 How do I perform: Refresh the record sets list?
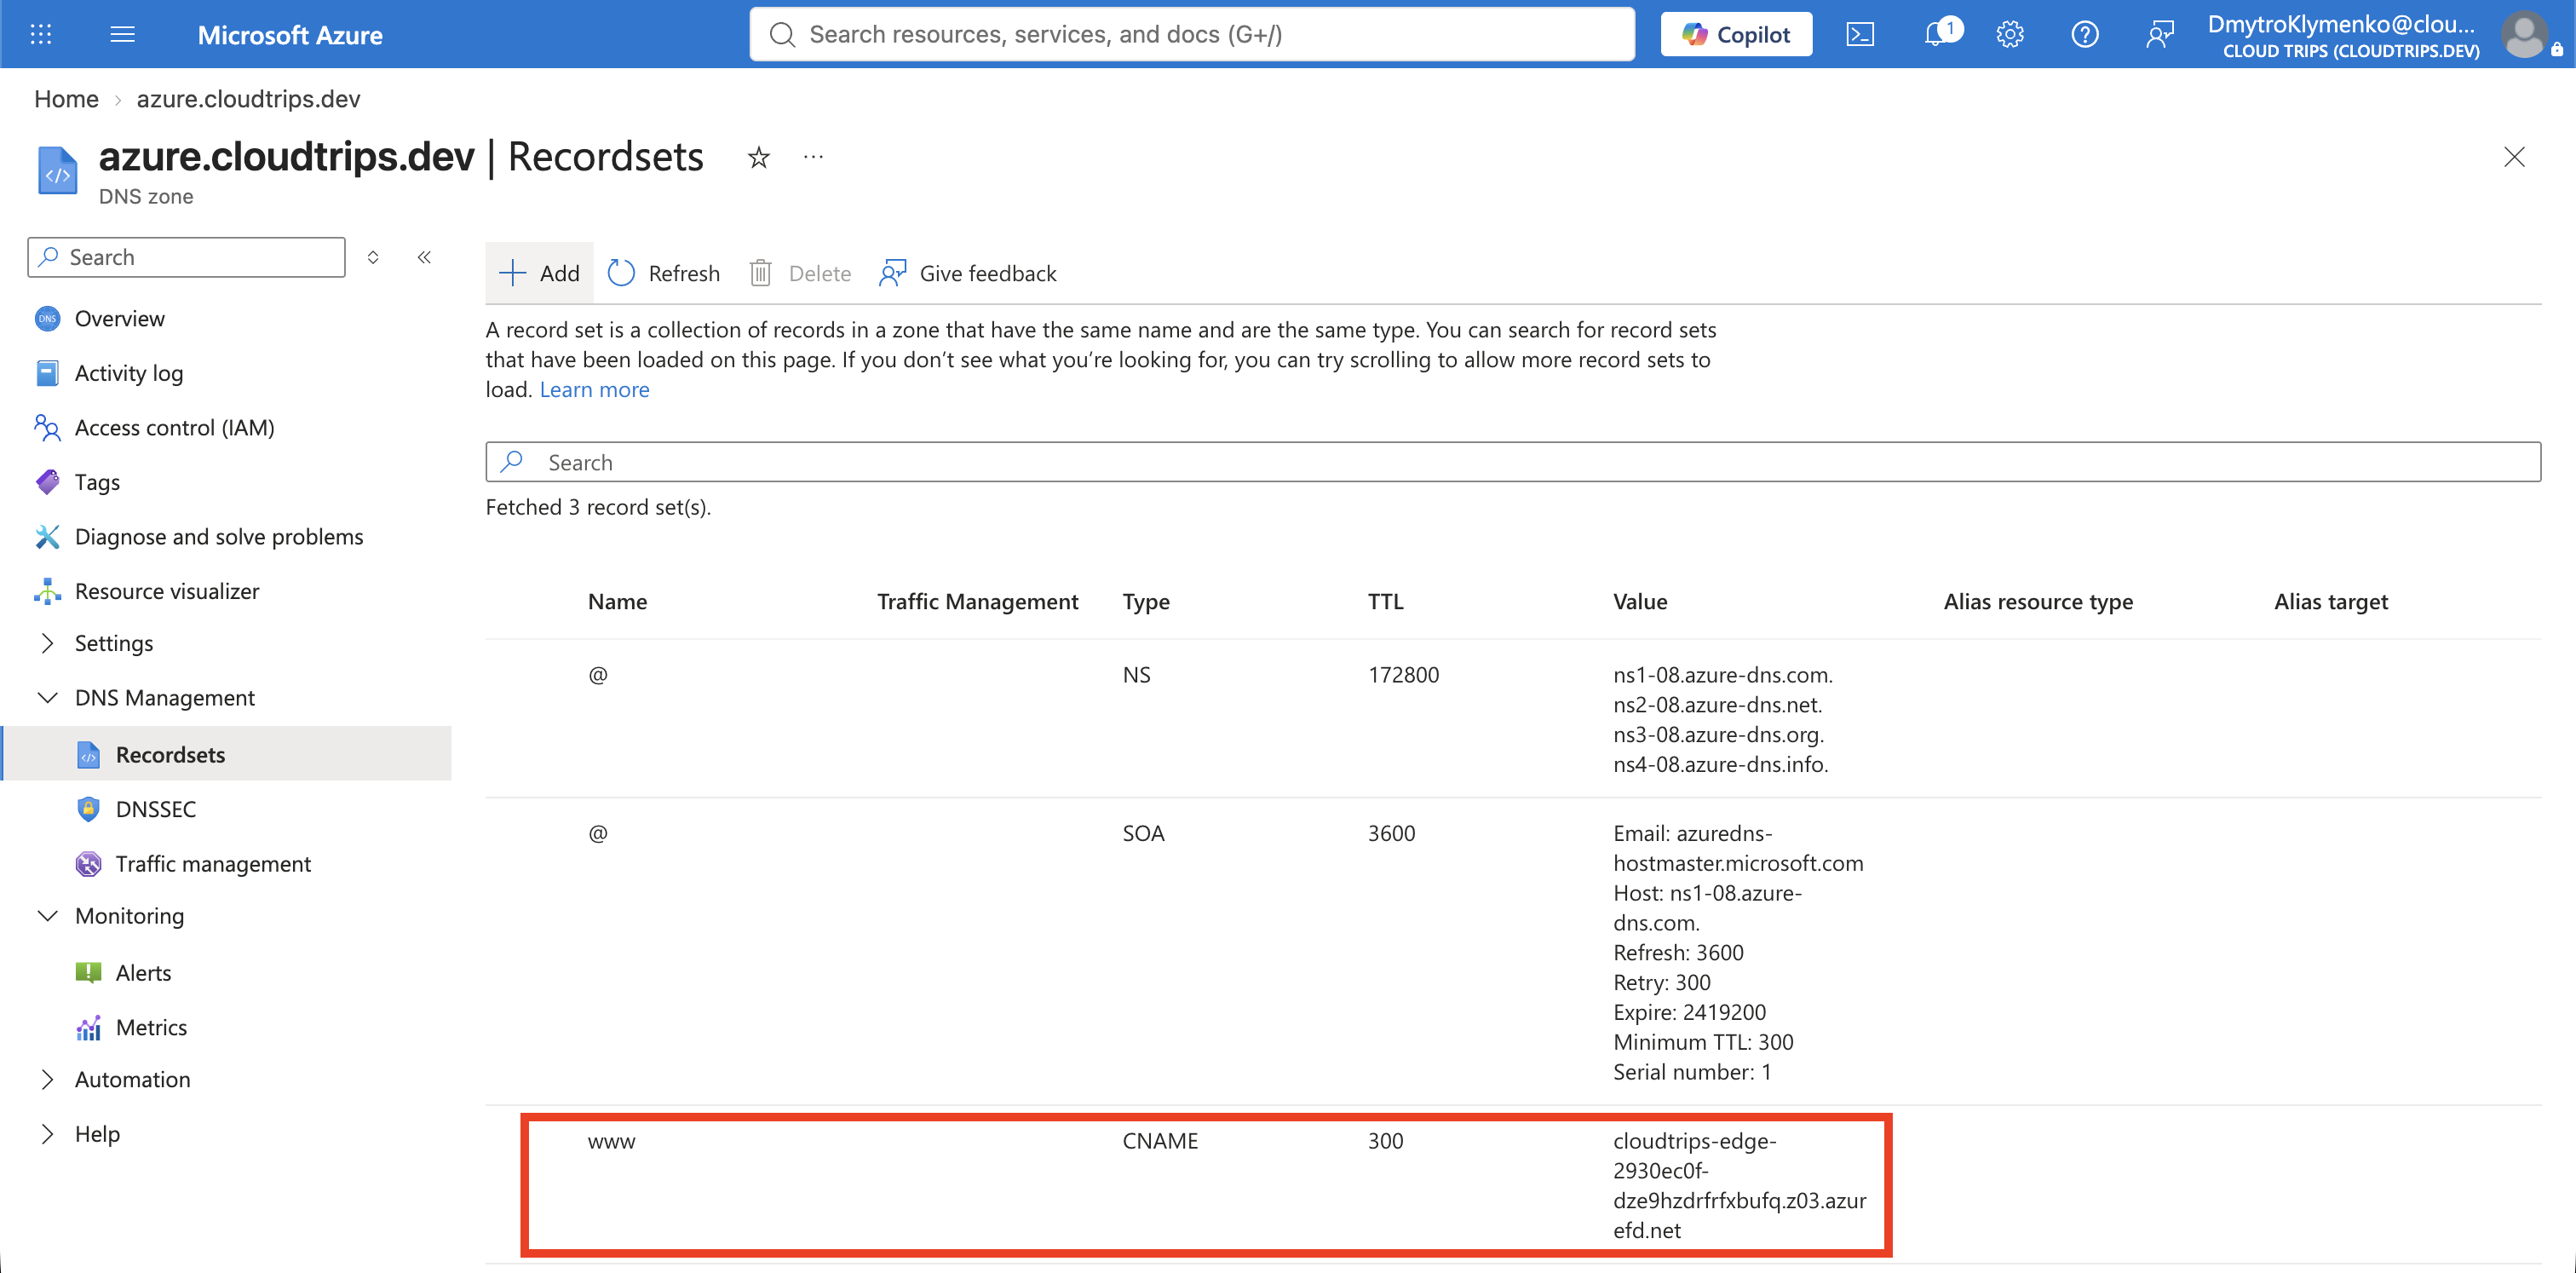664,273
